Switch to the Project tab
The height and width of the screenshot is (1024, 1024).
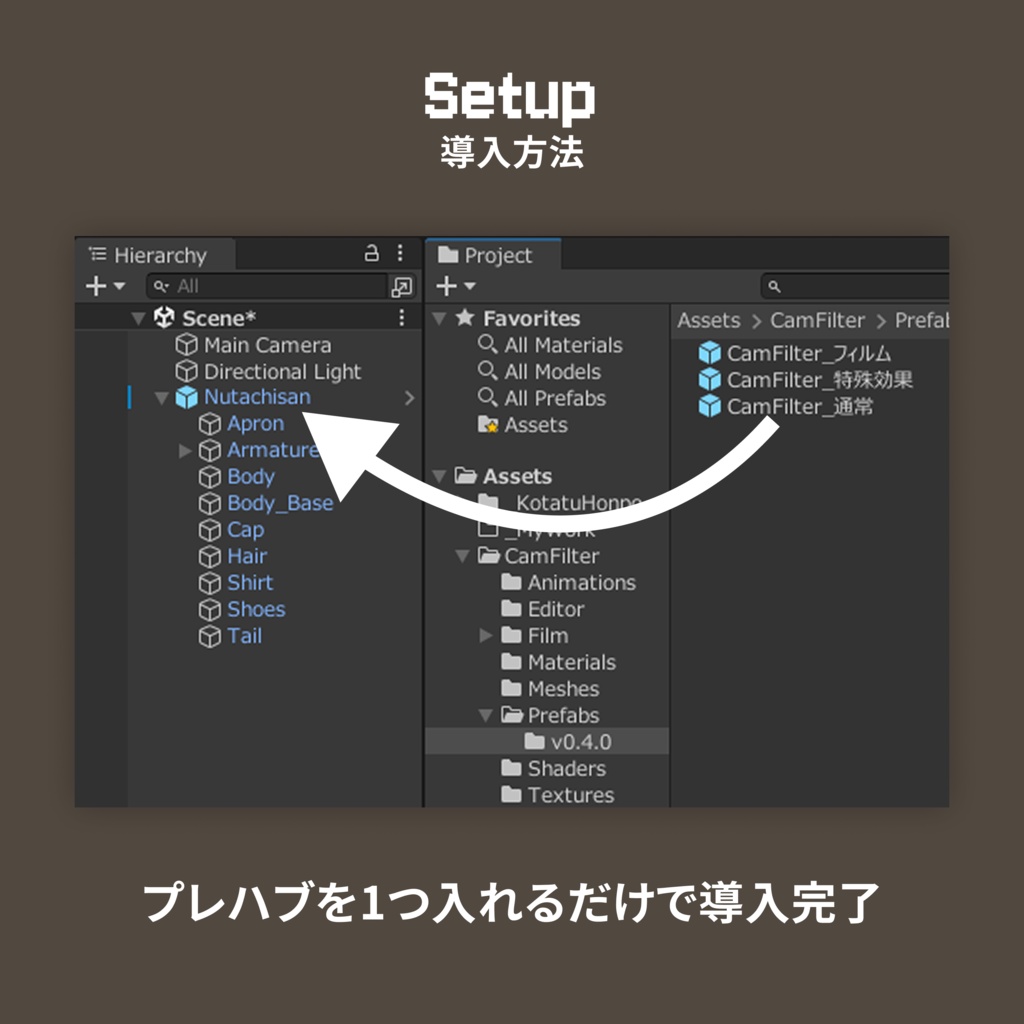[x=493, y=255]
